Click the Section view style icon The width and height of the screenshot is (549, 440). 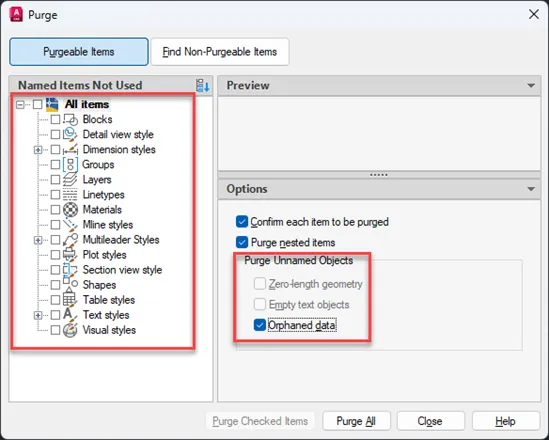click(x=70, y=270)
